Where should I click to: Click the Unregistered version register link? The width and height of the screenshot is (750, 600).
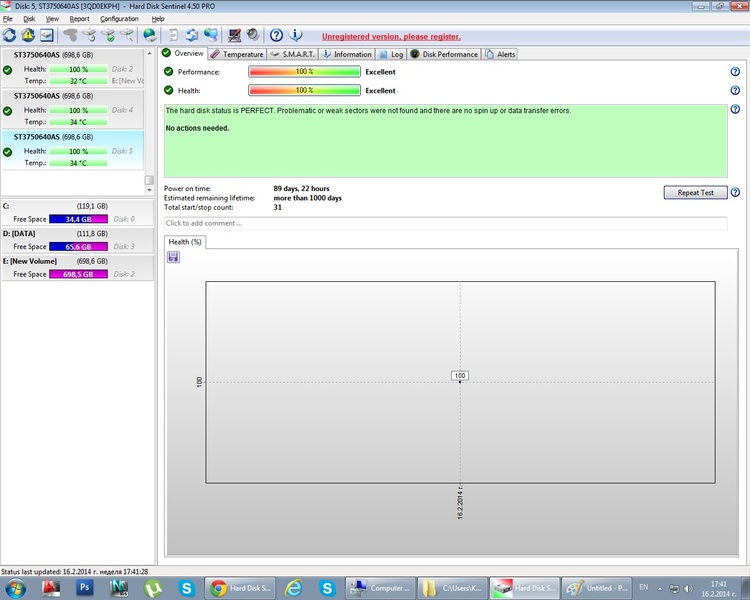391,37
